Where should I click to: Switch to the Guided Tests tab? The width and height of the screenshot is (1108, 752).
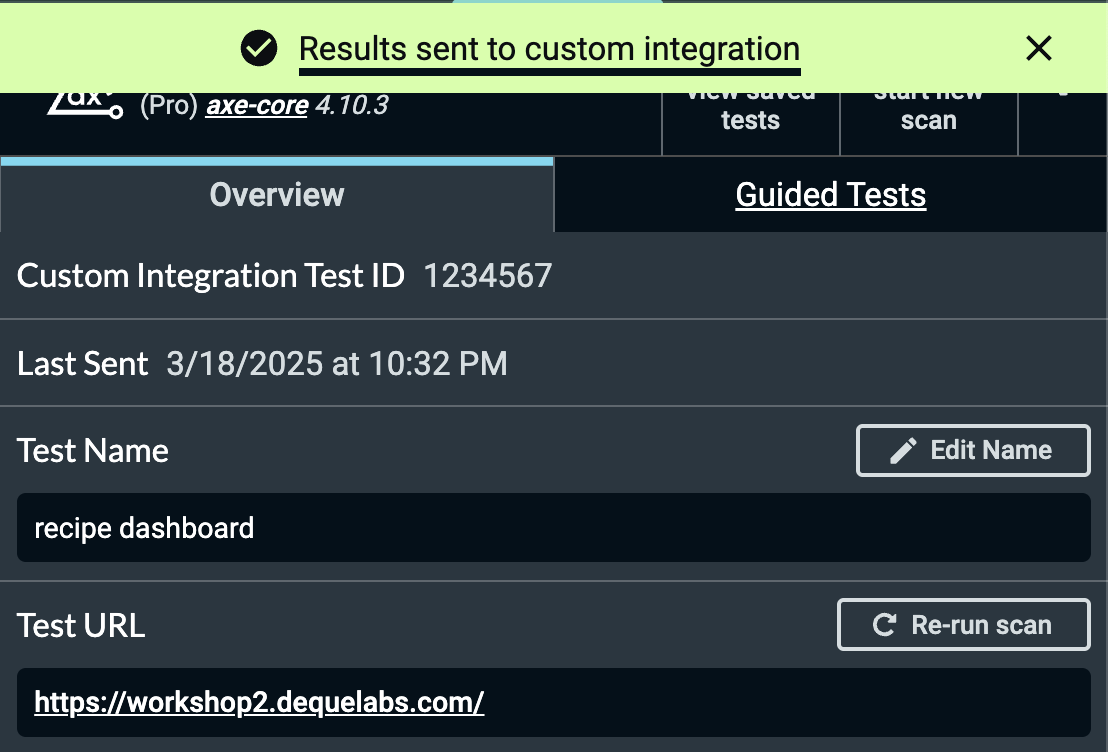(830, 194)
